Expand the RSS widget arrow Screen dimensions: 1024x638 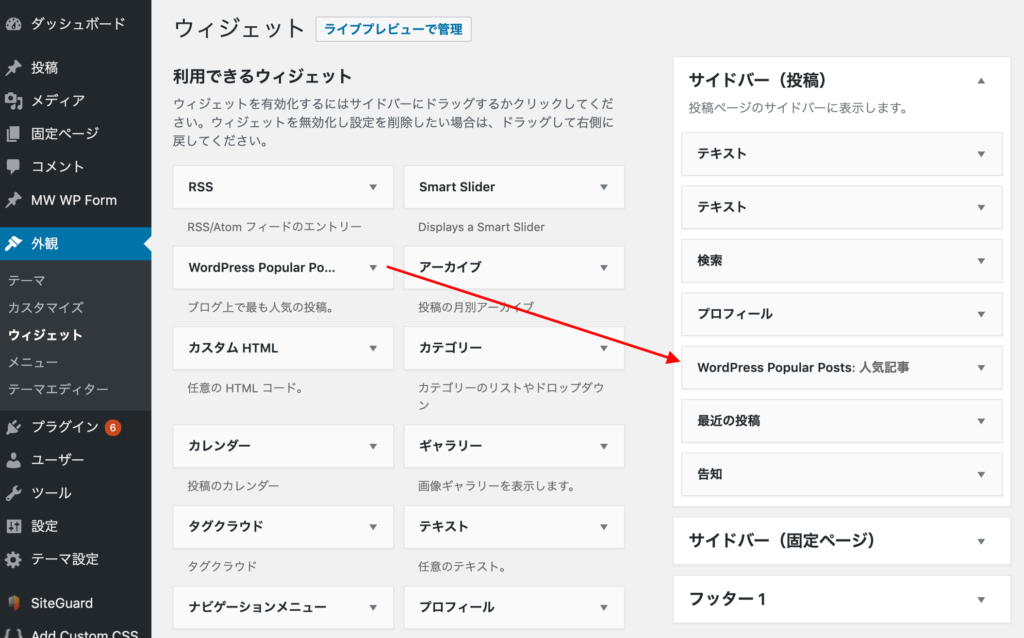click(x=373, y=187)
